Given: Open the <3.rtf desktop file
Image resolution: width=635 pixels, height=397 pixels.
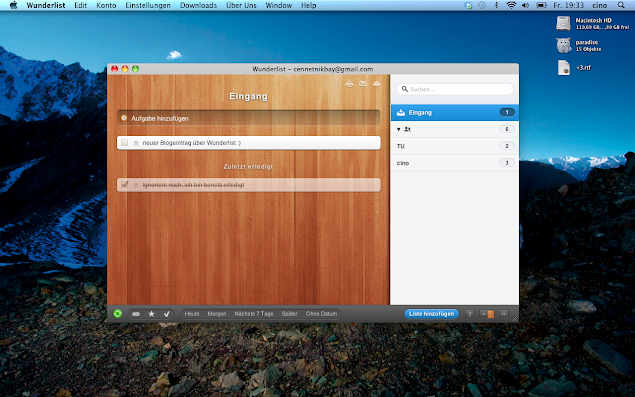Looking at the screenshot, I should (x=564, y=68).
